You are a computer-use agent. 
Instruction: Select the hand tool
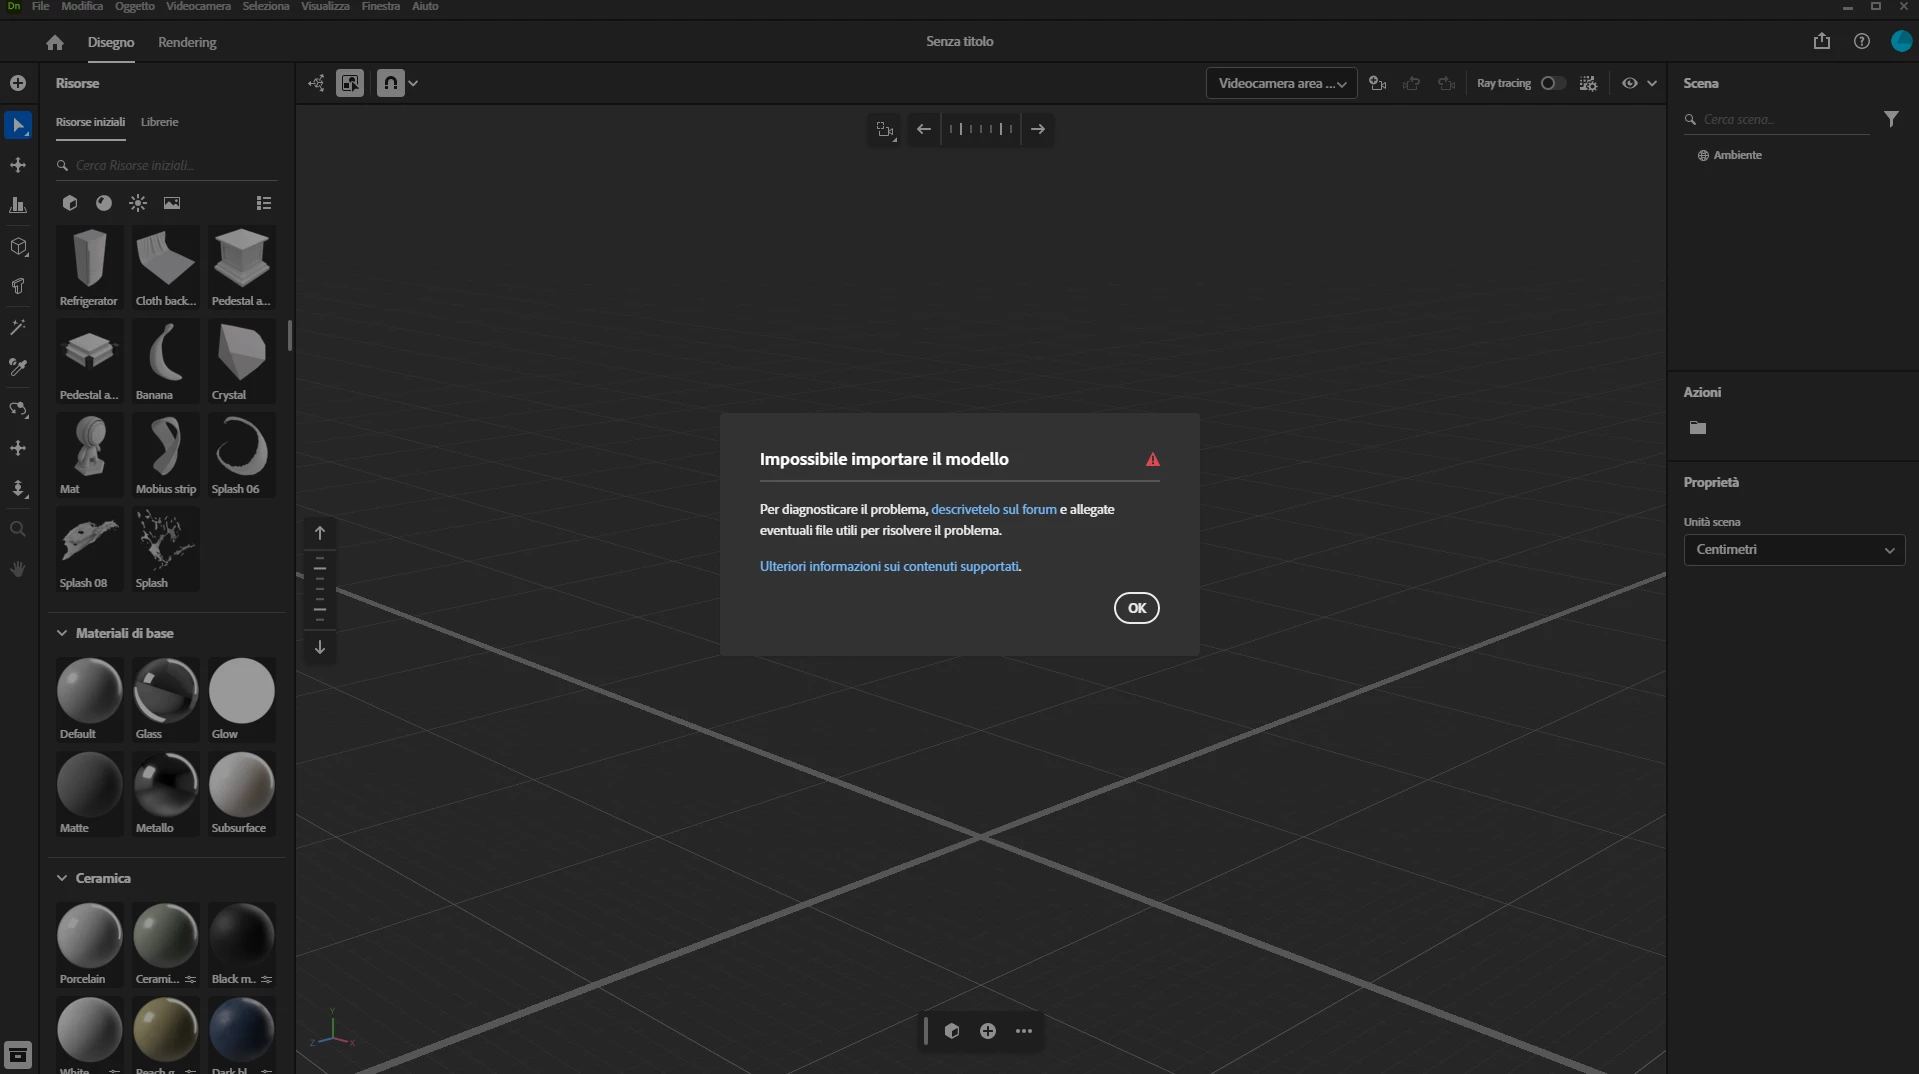pos(18,569)
